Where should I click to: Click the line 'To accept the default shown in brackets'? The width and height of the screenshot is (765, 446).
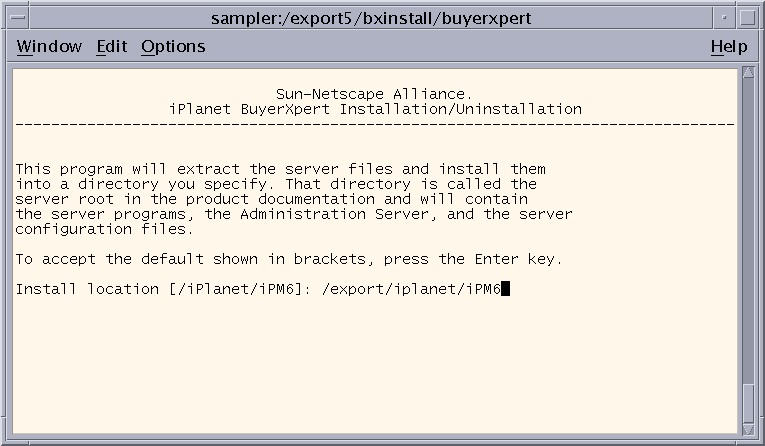point(289,259)
